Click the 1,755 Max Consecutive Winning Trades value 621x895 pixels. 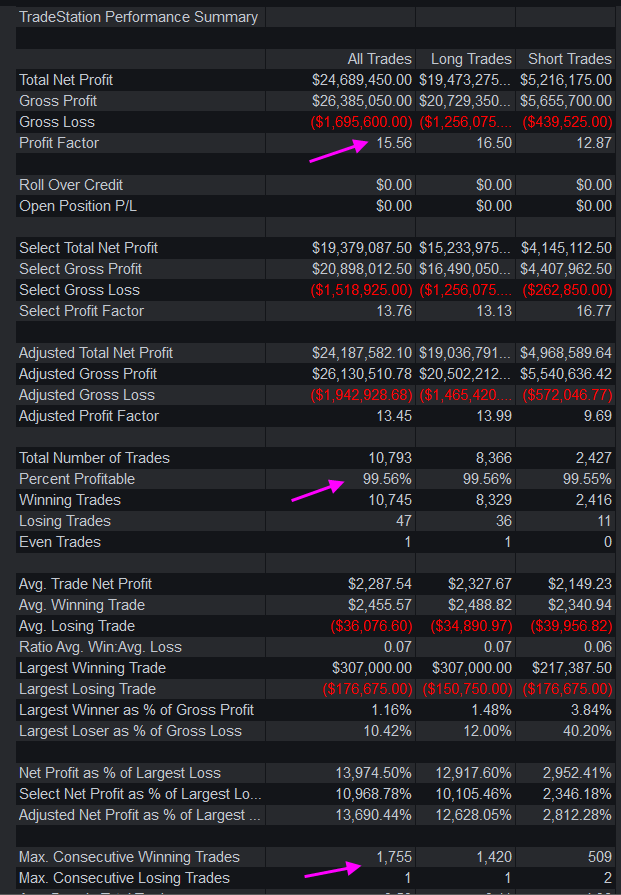click(392, 857)
